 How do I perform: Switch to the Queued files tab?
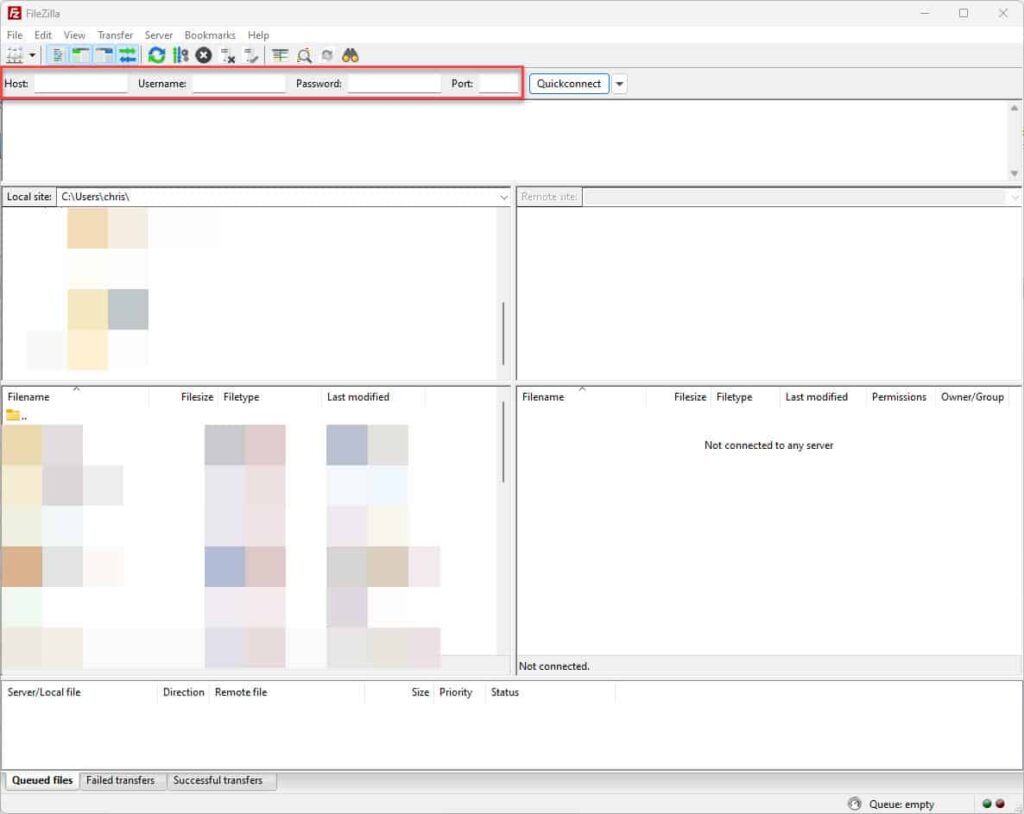pyautogui.click(x=42, y=781)
